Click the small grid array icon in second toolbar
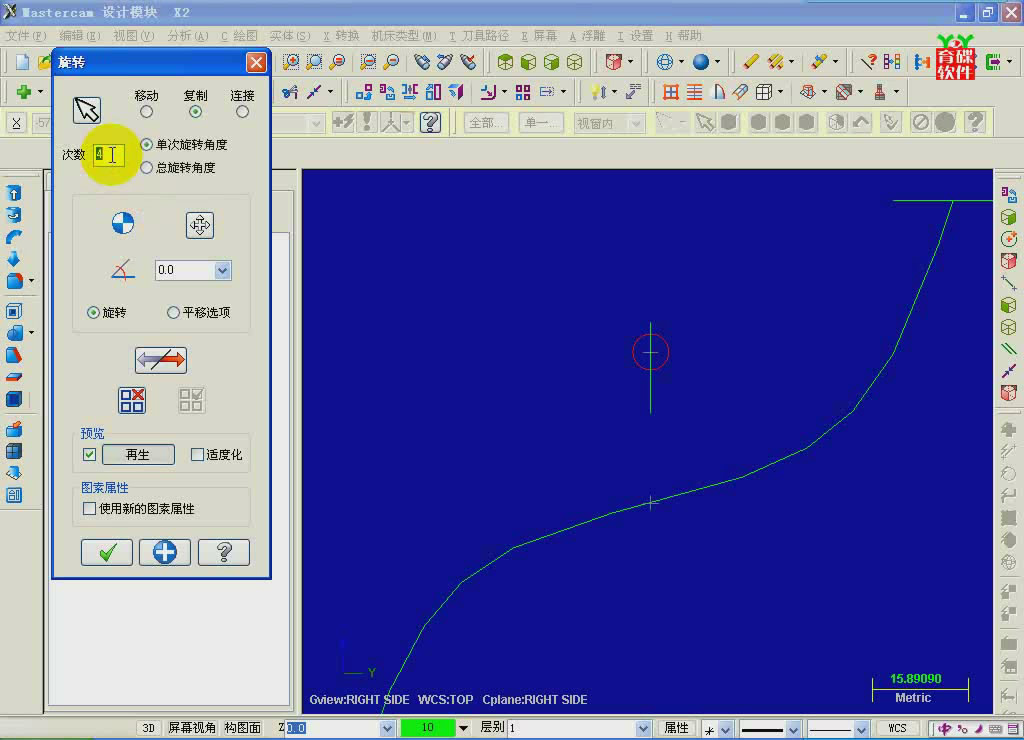 pos(522,92)
